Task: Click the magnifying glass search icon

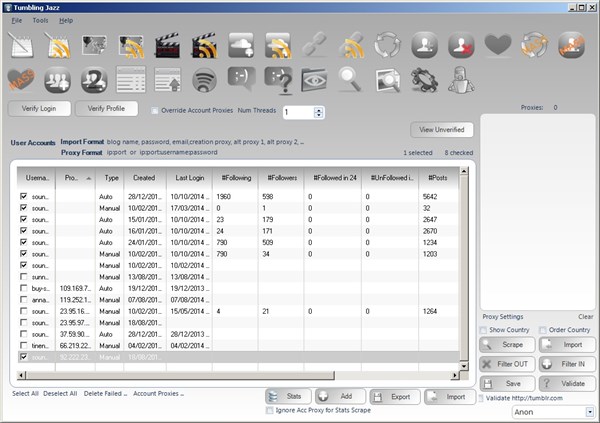Action: click(350, 80)
